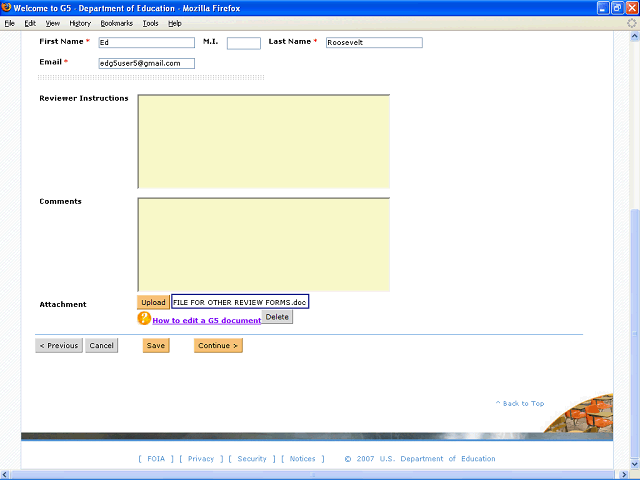Click inside Reviewer Instructions text area
Image resolution: width=640 pixels, height=480 pixels.
(263, 142)
